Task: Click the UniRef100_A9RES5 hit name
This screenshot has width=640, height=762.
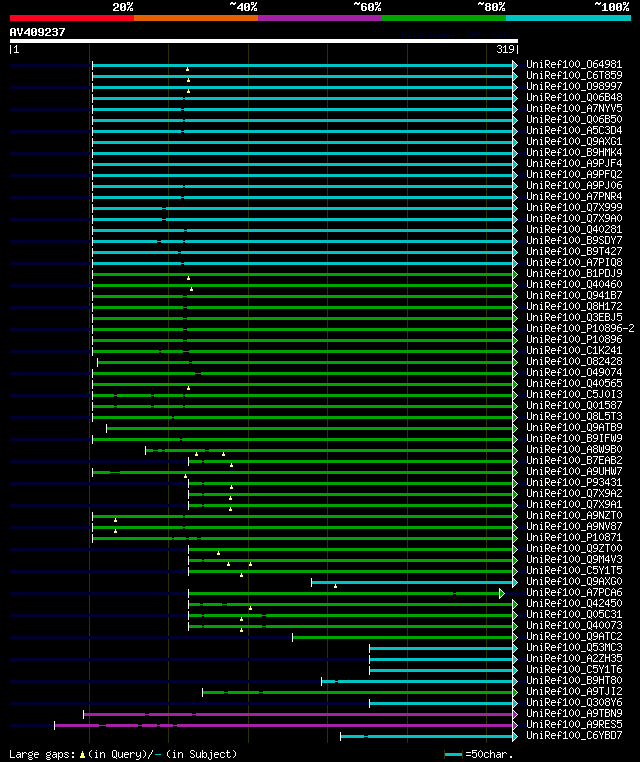Action: pyautogui.click(x=574, y=725)
